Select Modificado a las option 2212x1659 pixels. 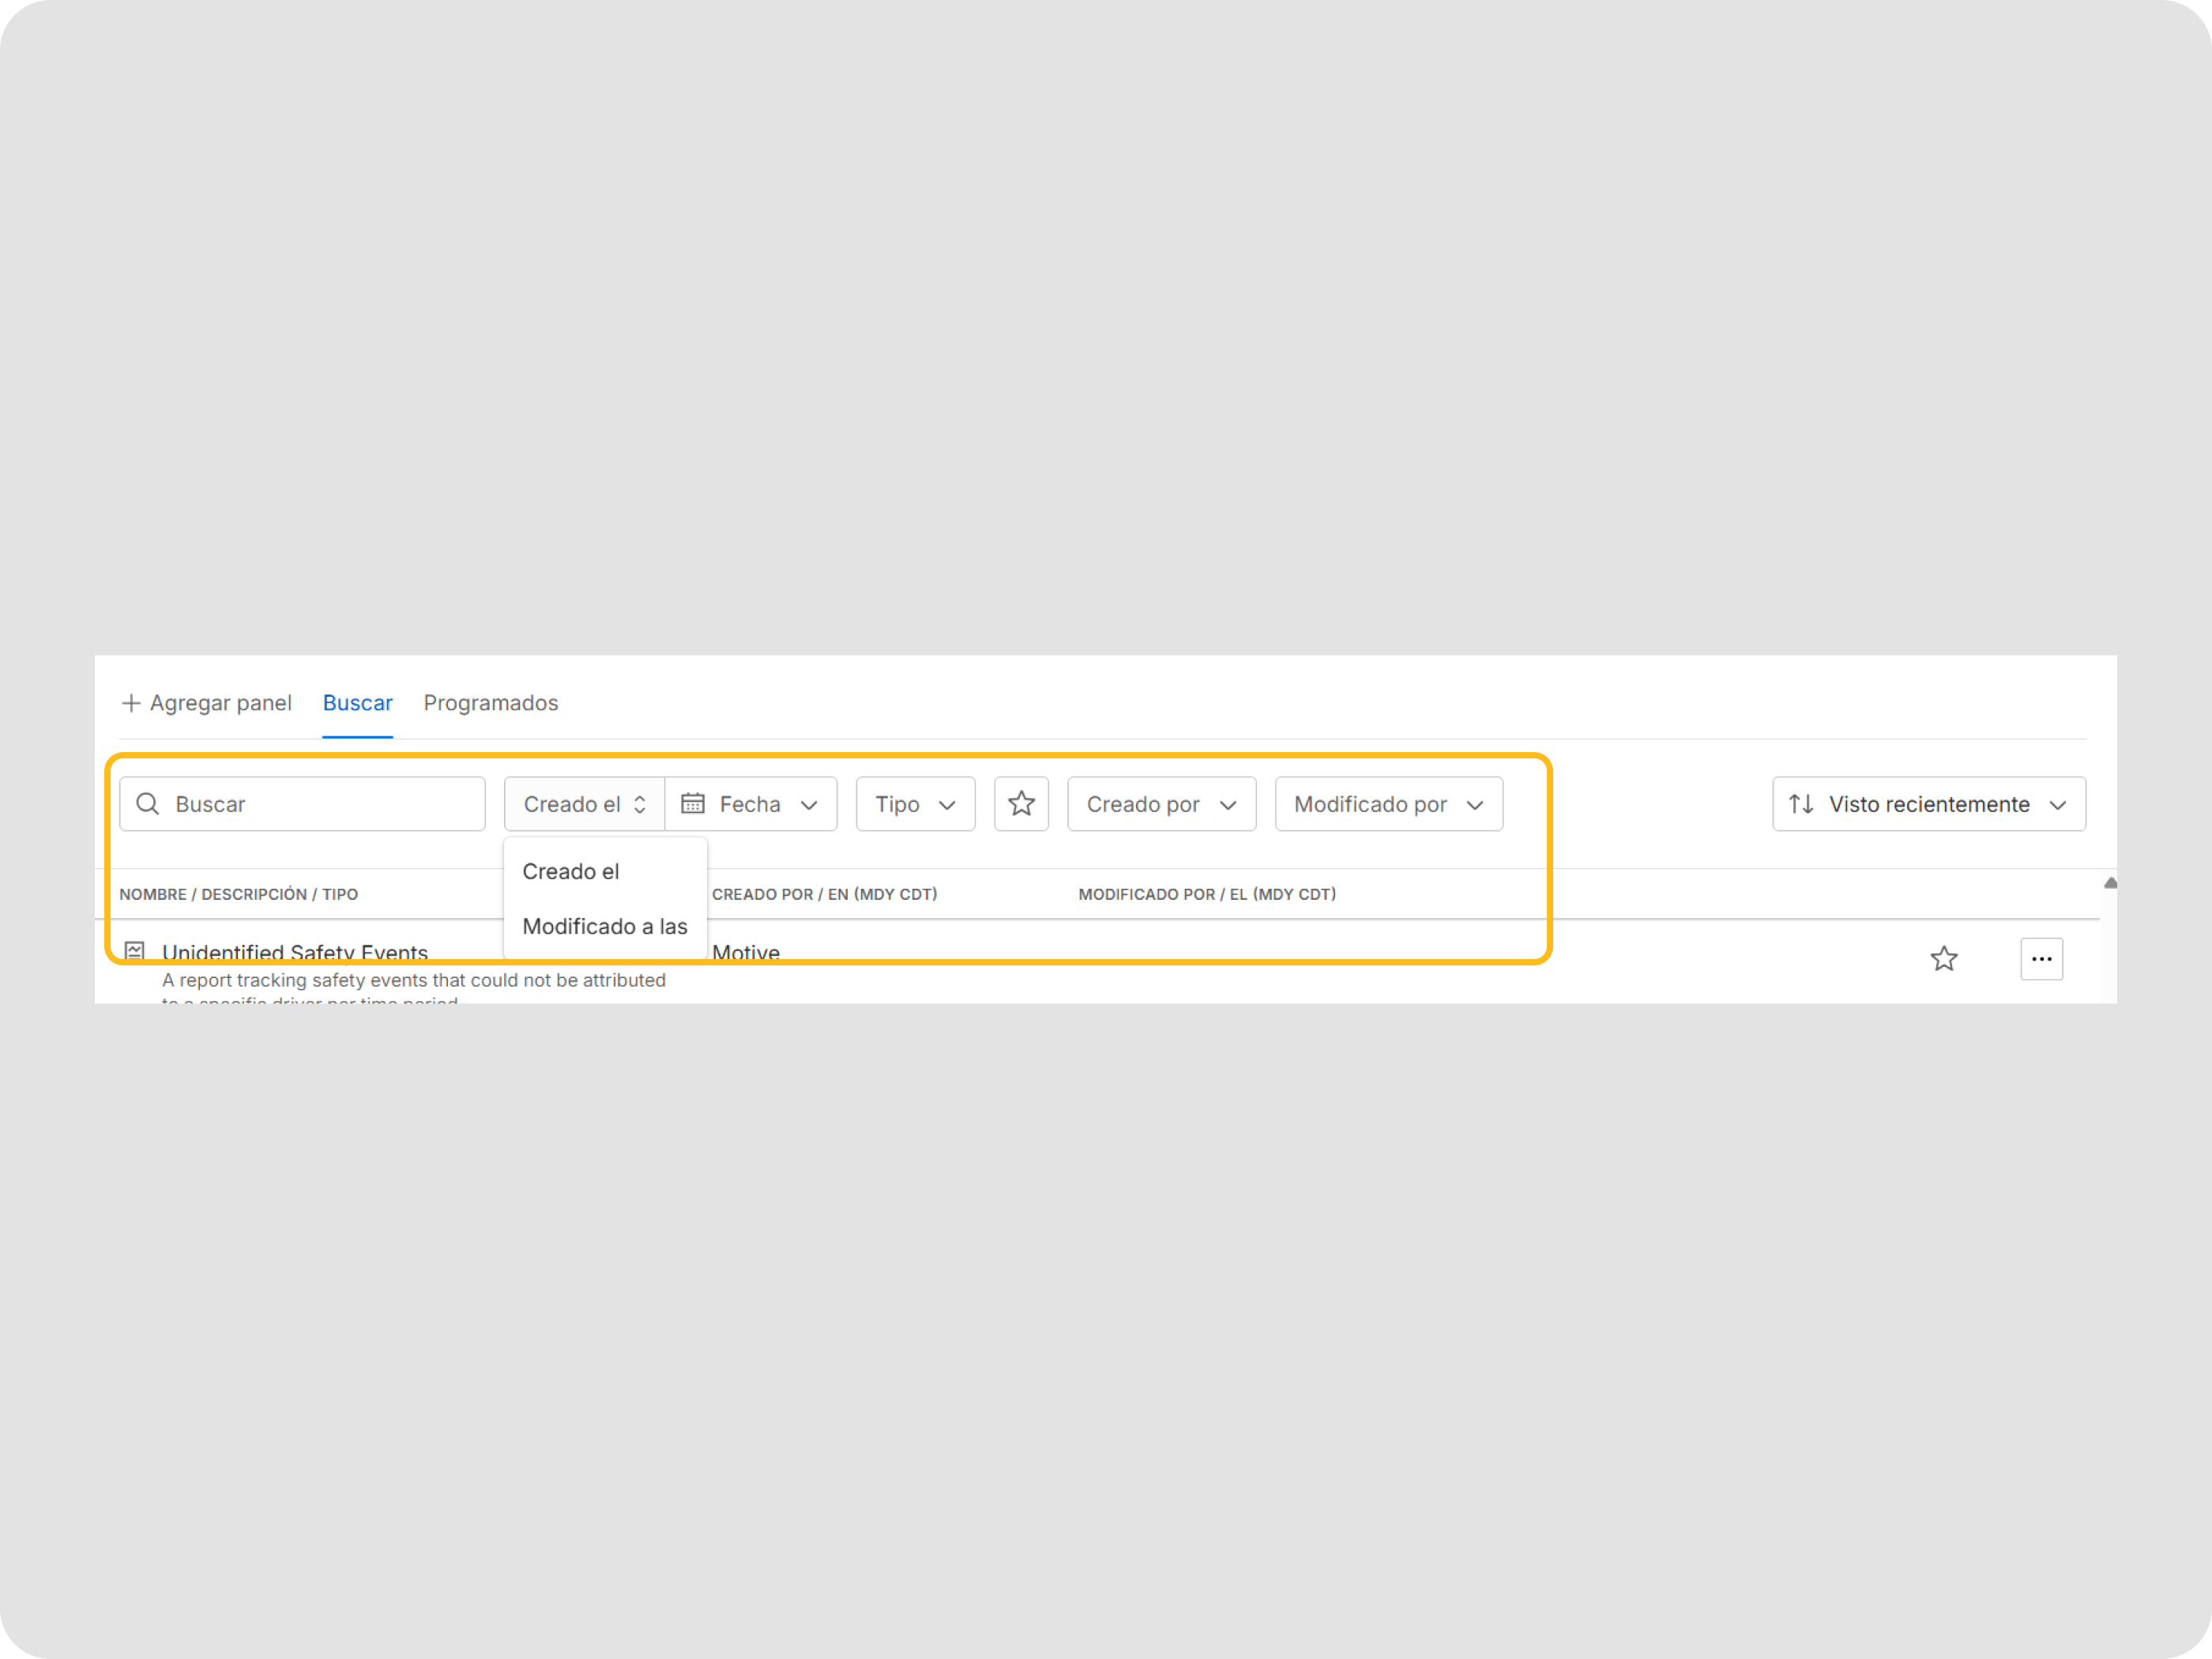coord(604,926)
